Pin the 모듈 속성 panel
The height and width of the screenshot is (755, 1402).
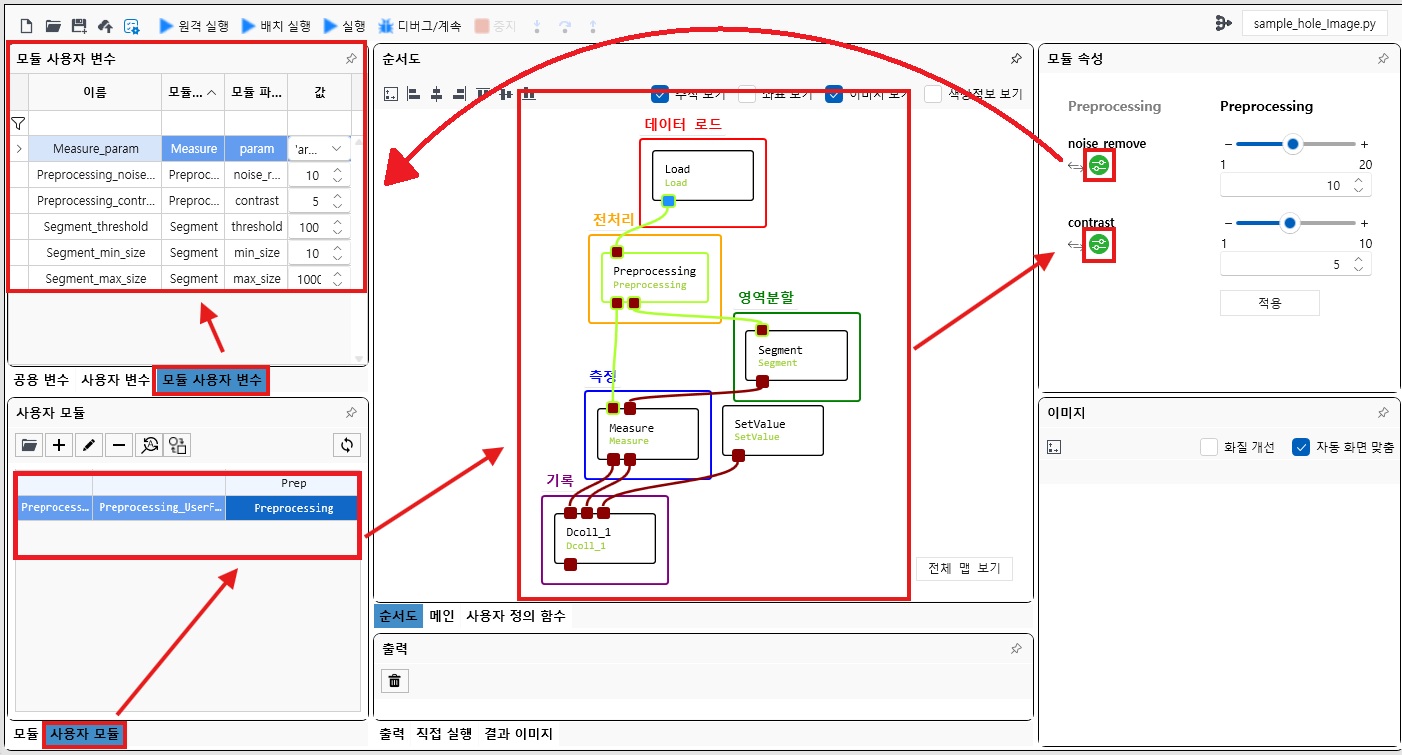(x=1383, y=59)
